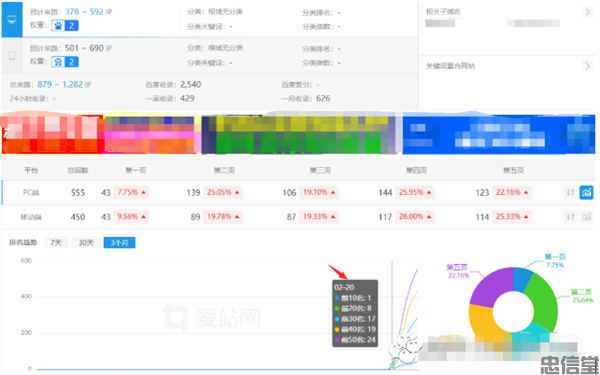Switch ranking trend to 7天
Screen dimensions: 600x375
pos(56,243)
